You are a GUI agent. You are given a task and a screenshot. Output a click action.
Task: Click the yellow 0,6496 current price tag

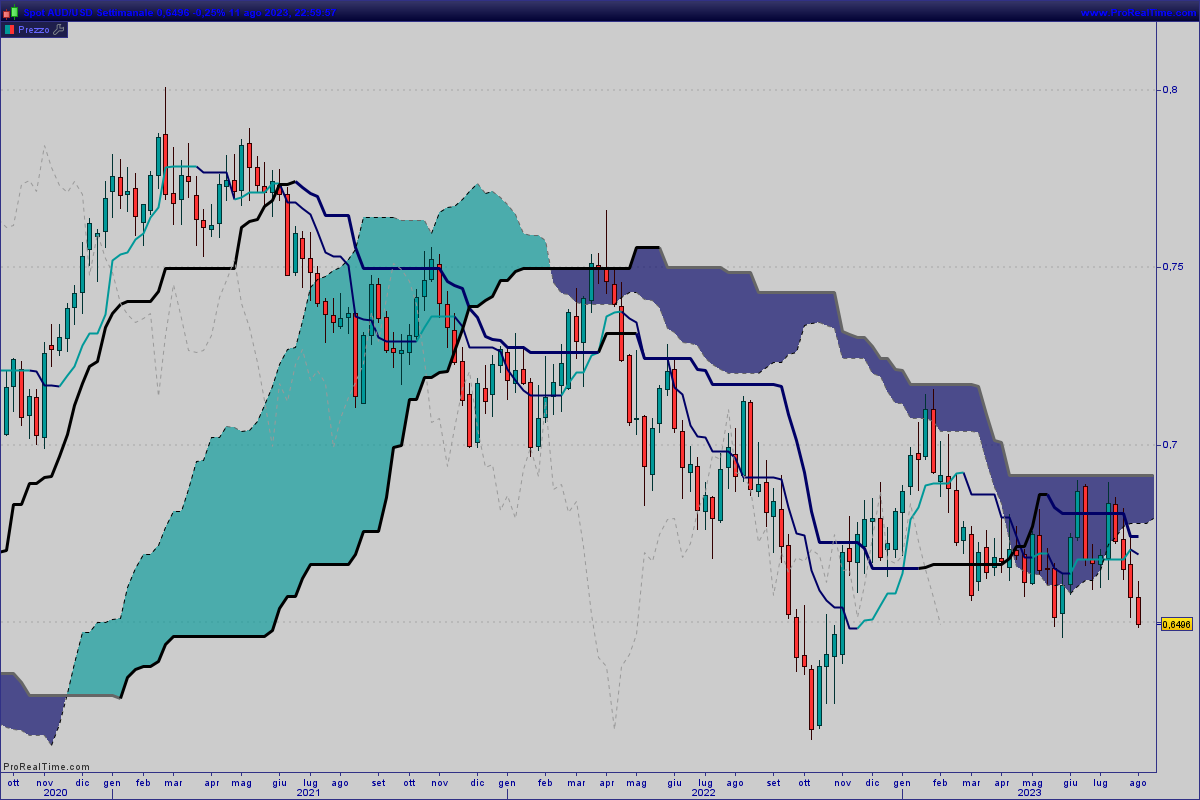(1176, 624)
